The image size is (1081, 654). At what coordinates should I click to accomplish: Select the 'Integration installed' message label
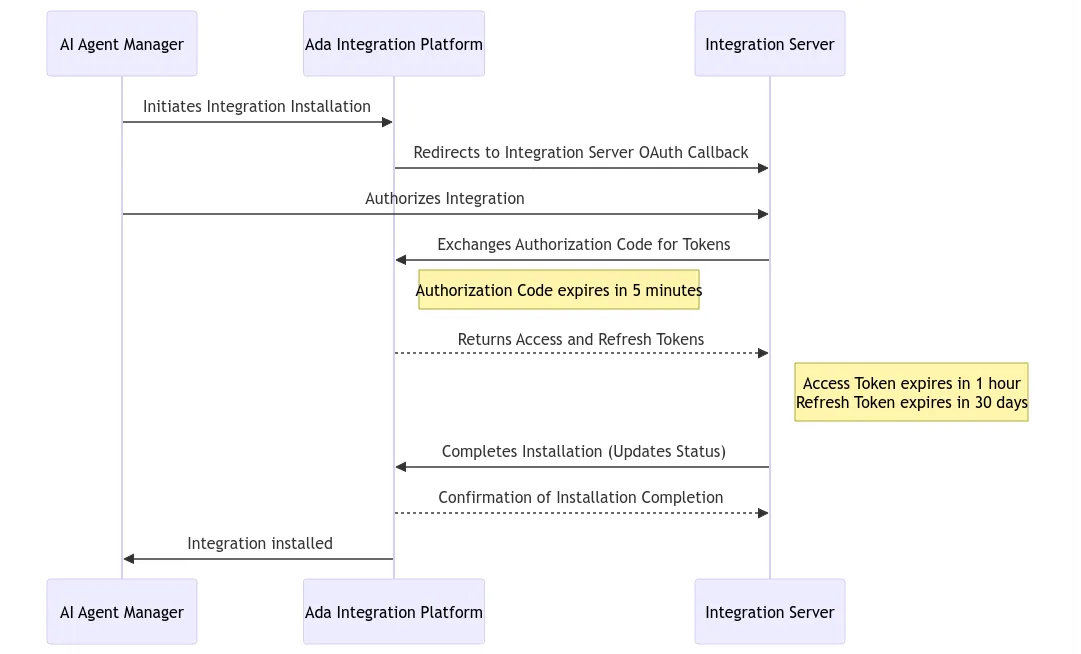260,544
